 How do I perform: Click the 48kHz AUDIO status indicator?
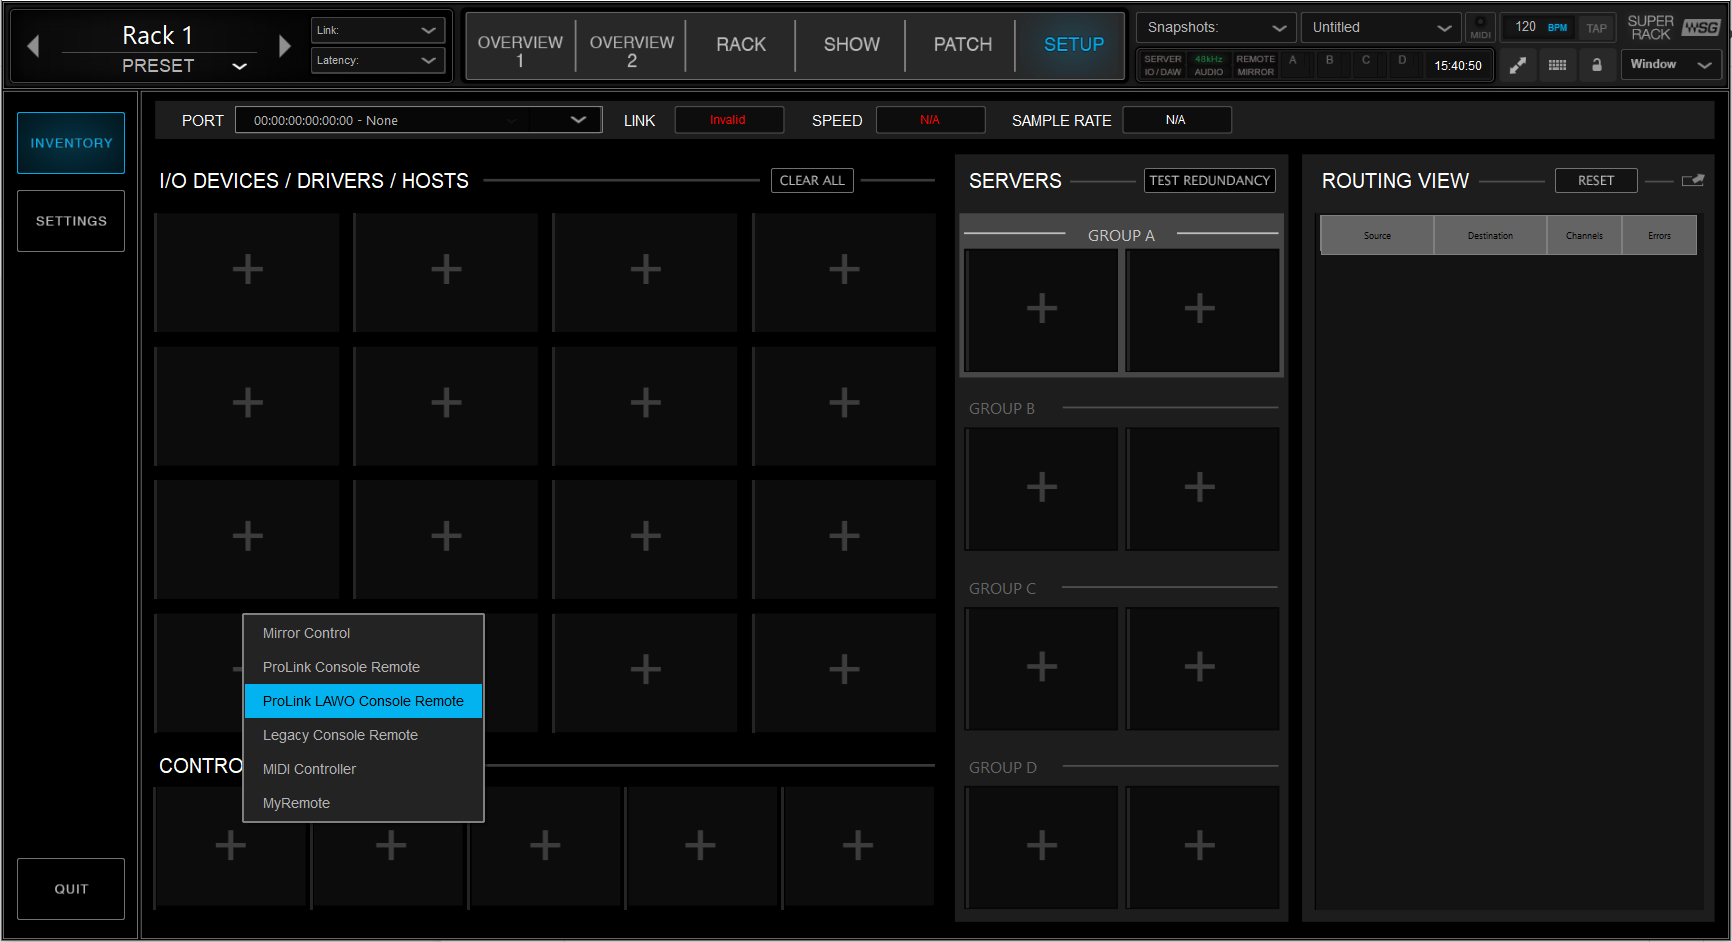[x=1209, y=66]
